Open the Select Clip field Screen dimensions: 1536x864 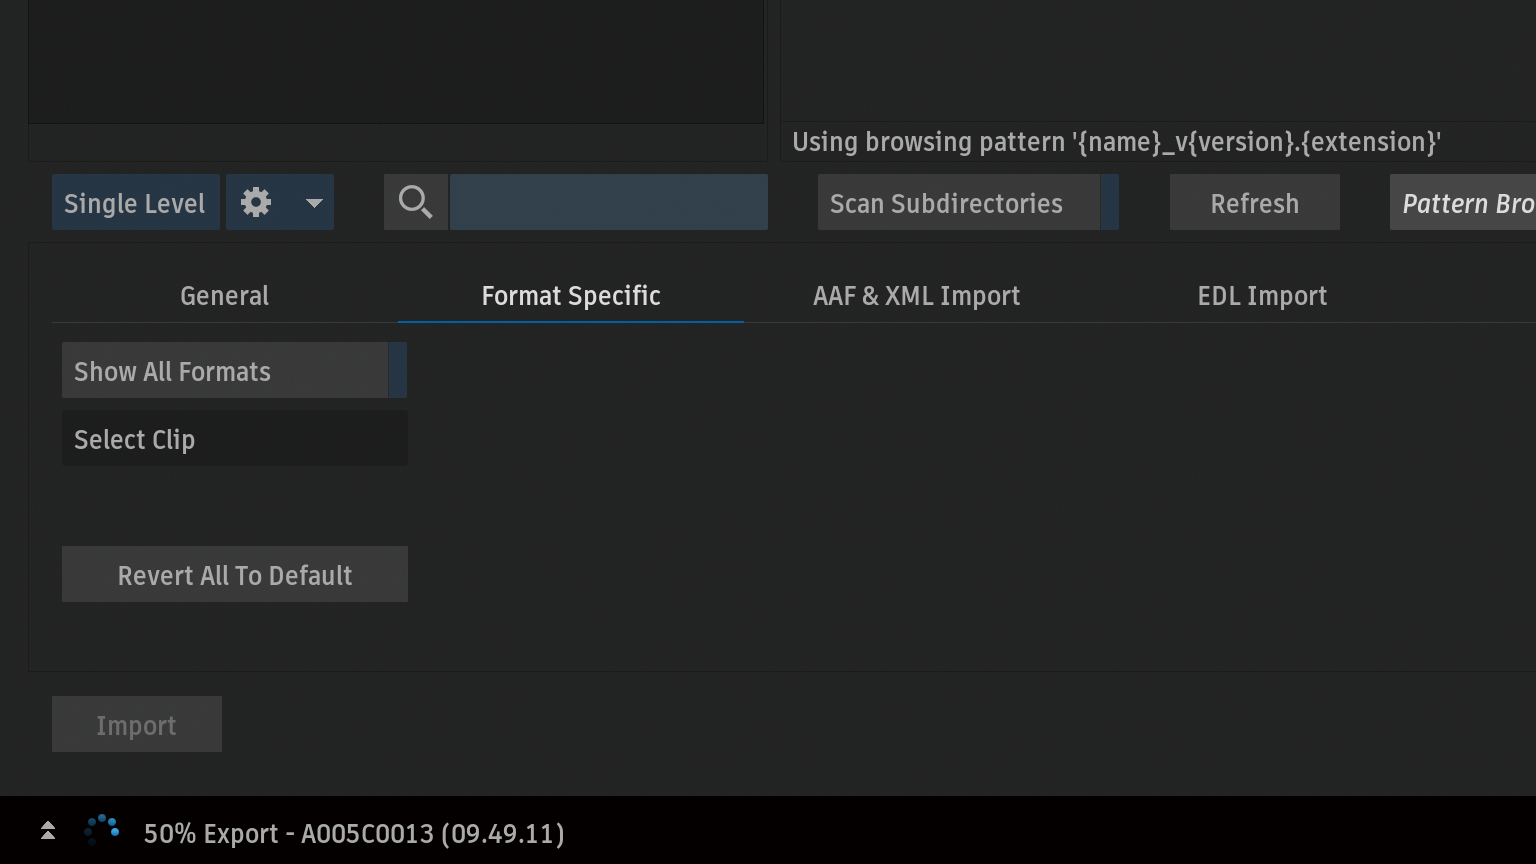[x=234, y=439]
